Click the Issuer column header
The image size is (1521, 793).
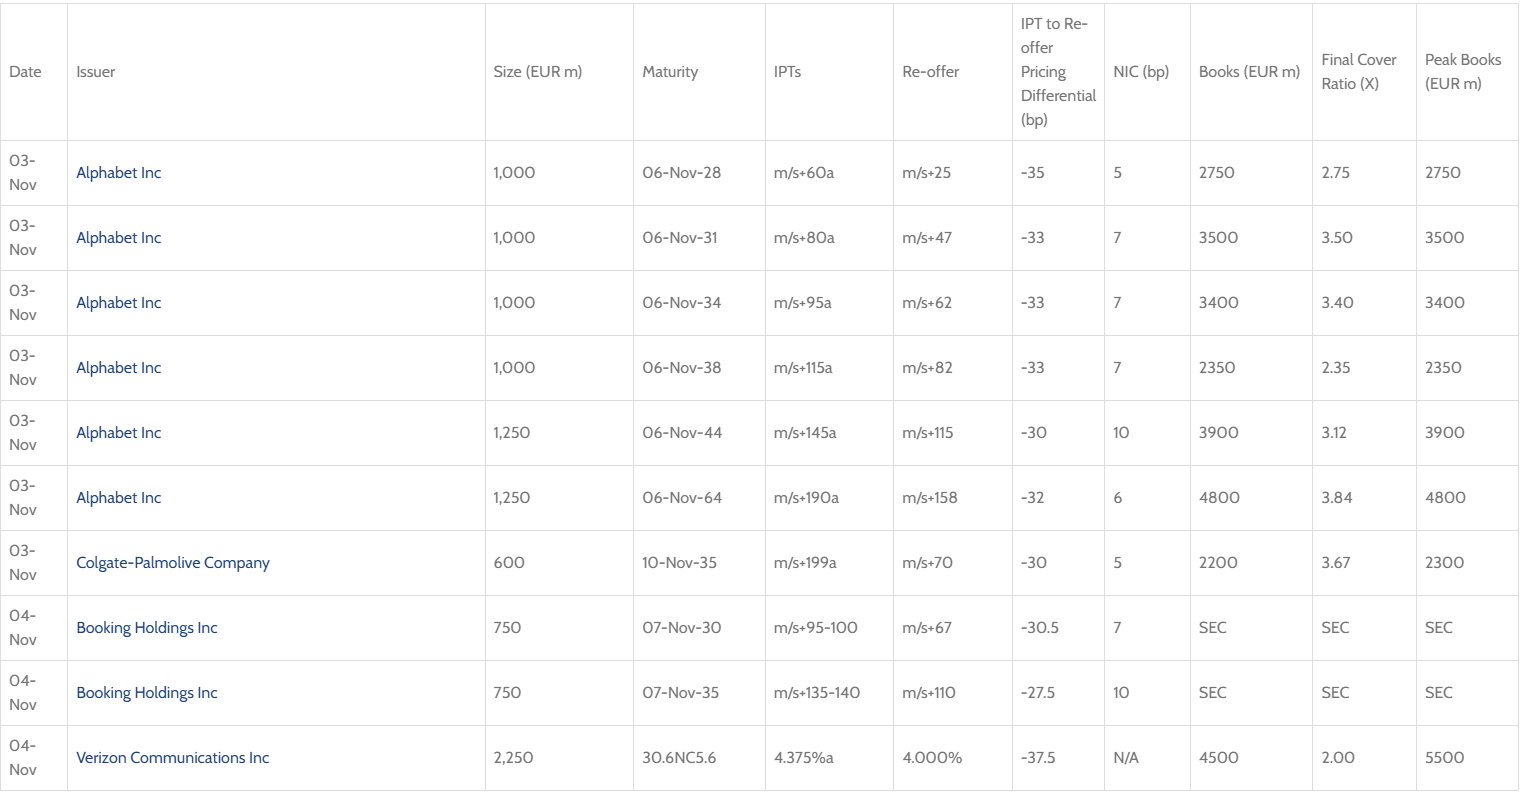coord(96,72)
